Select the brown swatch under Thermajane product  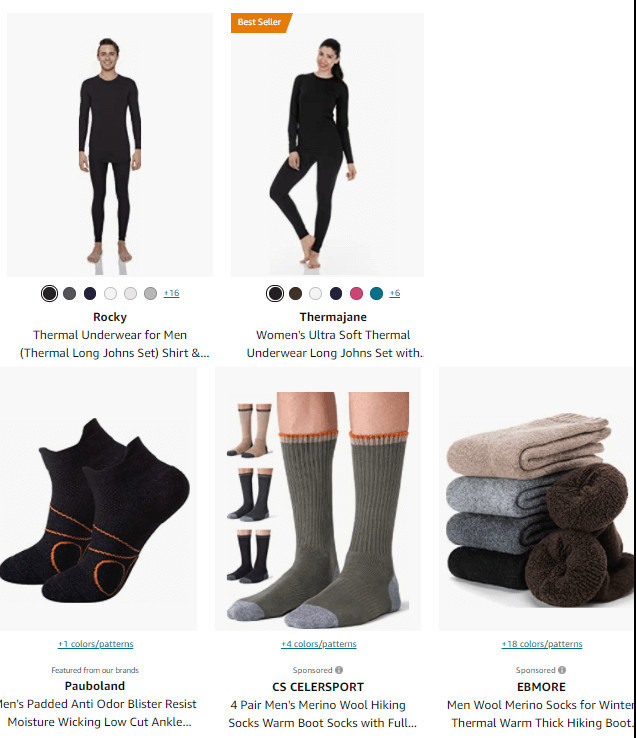click(295, 293)
